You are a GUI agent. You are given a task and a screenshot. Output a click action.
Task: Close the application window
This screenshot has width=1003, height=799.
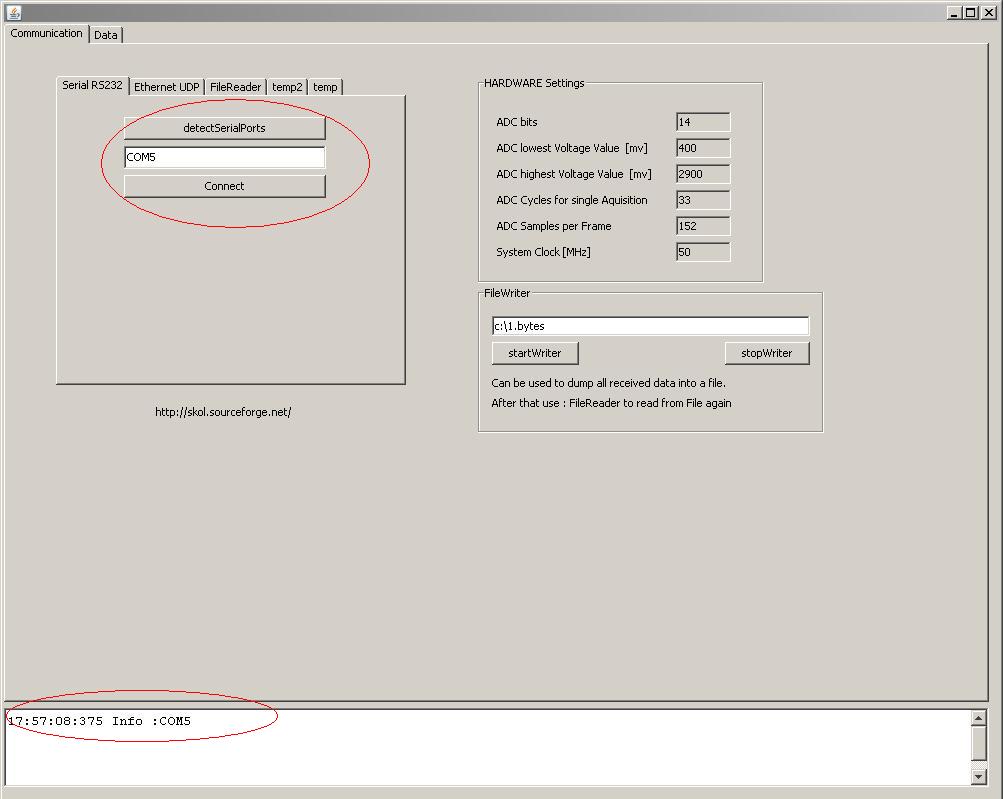988,12
